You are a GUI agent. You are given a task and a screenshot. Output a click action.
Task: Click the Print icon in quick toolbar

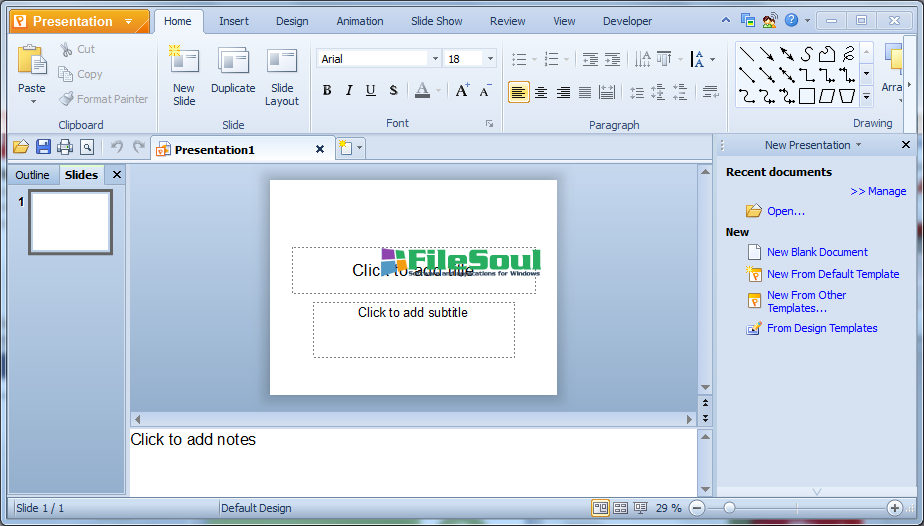pos(65,148)
